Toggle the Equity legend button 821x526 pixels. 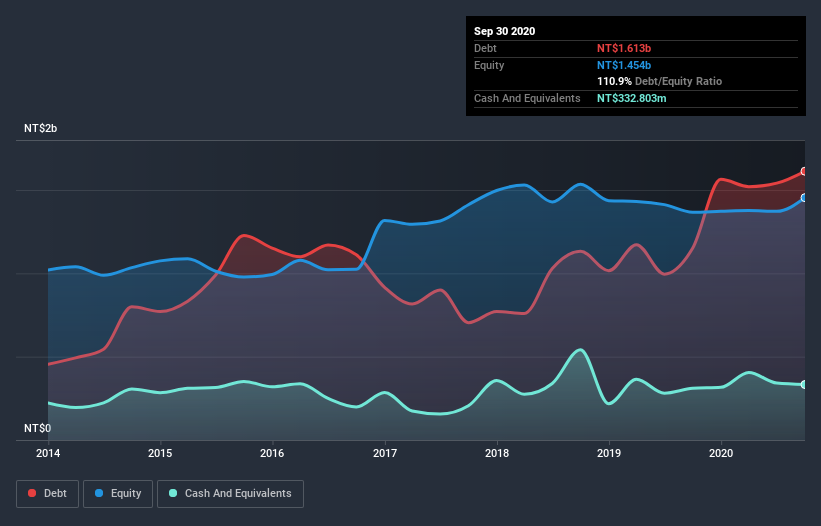pyautogui.click(x=118, y=494)
